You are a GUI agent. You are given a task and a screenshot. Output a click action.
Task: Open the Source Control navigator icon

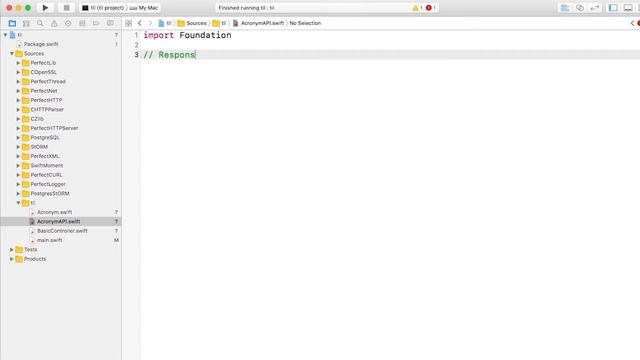pos(26,23)
